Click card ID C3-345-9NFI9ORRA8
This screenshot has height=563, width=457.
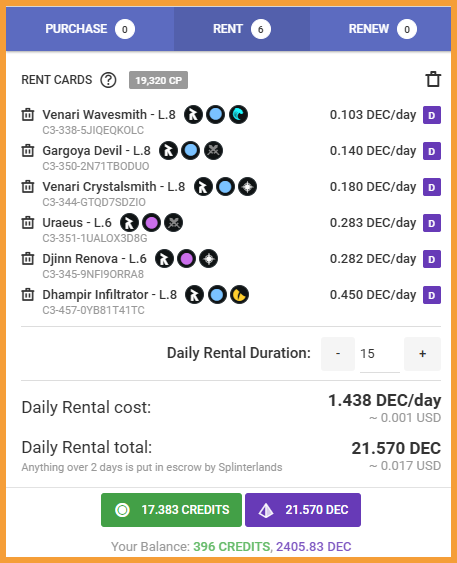point(93,274)
